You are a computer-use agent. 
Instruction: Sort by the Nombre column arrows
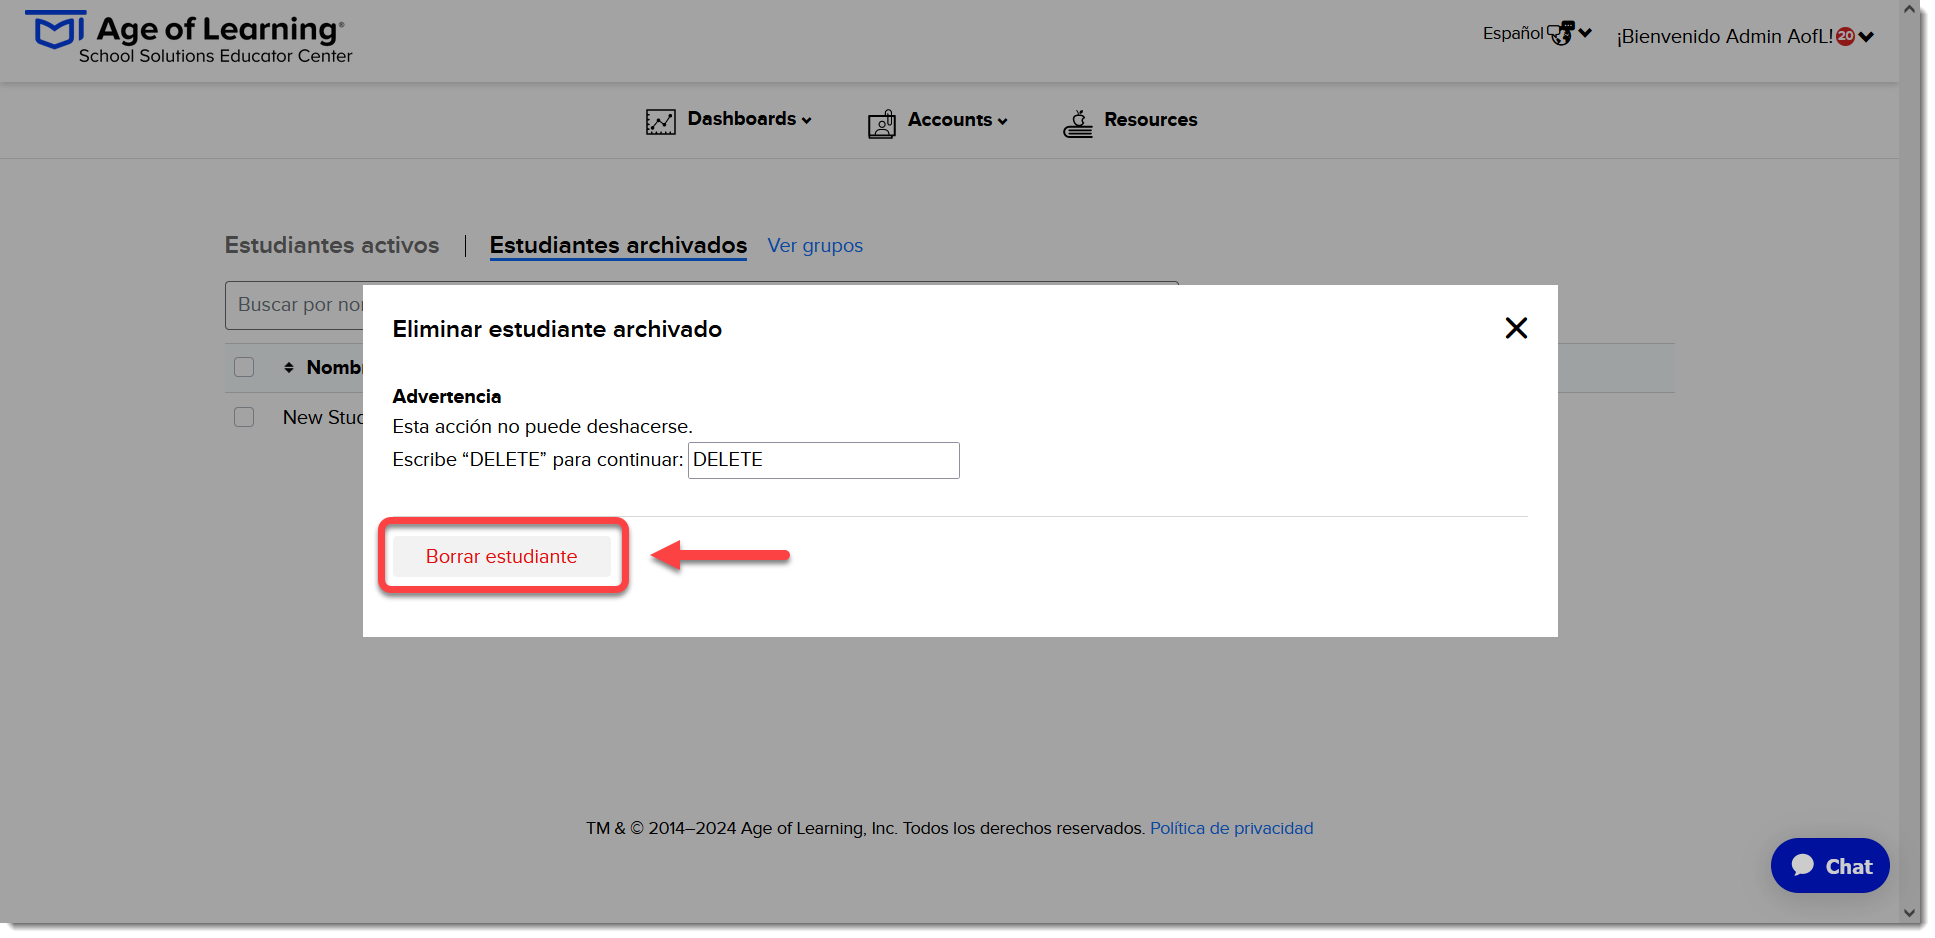coord(289,368)
